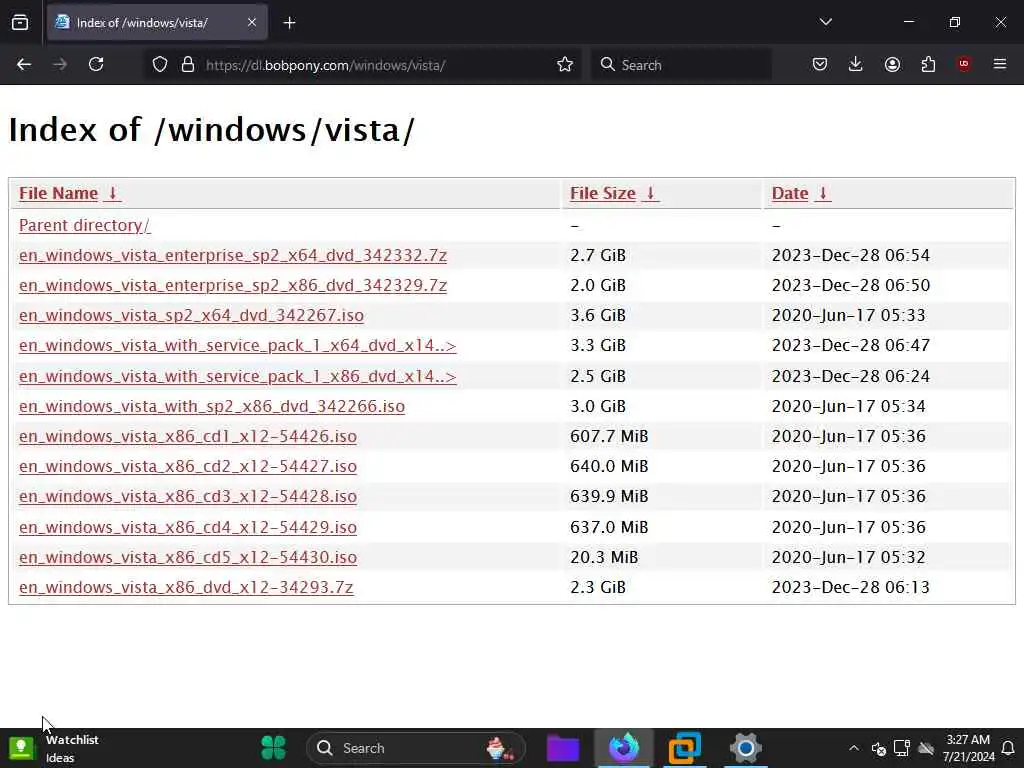
Task: Open the cloud sync tray icon
Action: click(926, 748)
